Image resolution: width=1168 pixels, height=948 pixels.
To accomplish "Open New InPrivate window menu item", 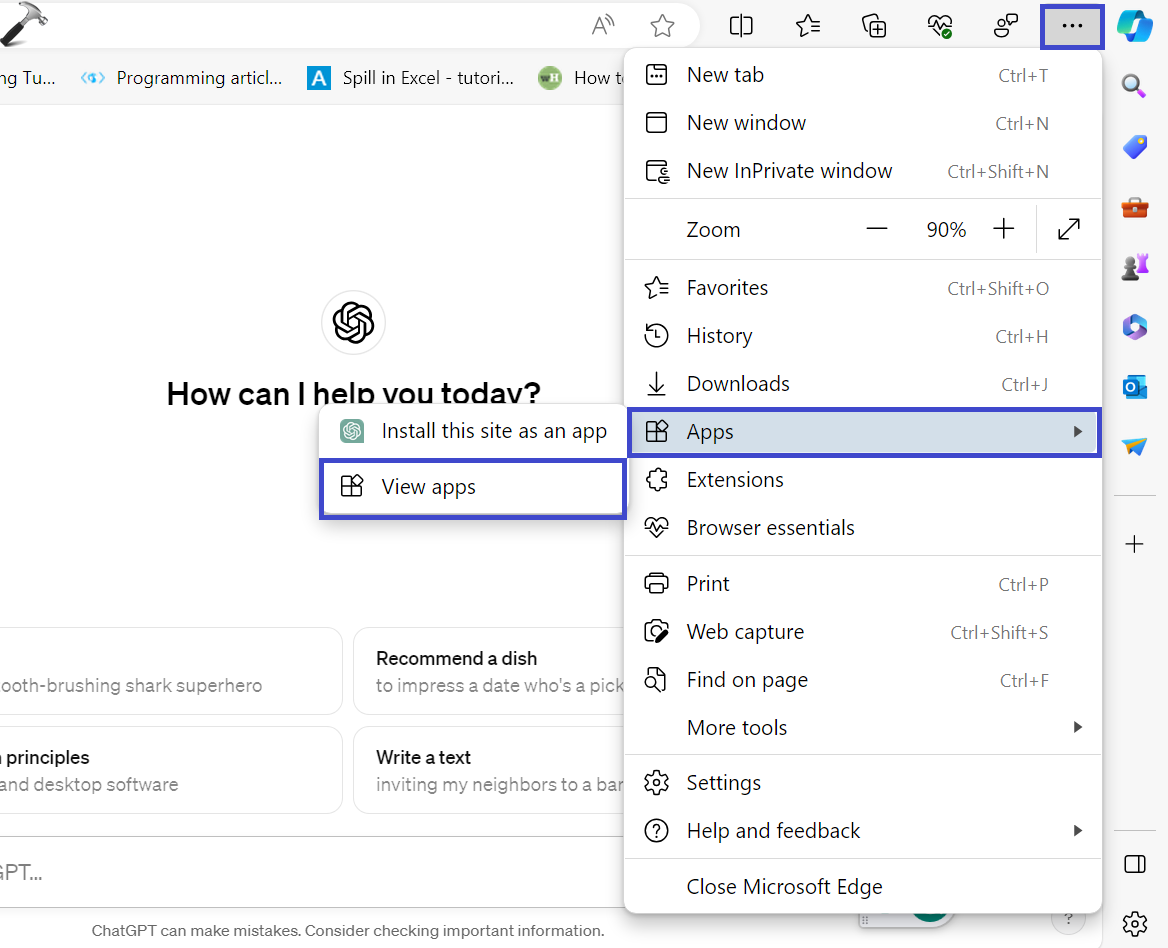I will click(x=789, y=171).
